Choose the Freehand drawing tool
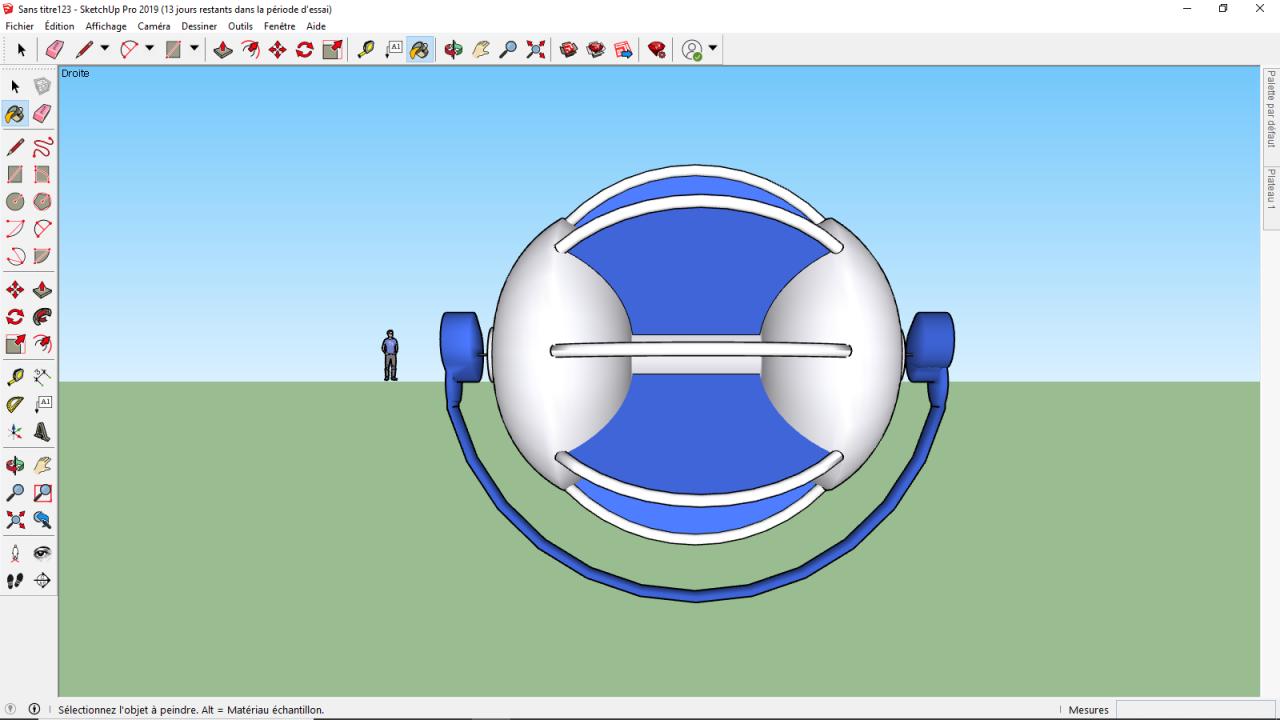 pyautogui.click(x=42, y=148)
